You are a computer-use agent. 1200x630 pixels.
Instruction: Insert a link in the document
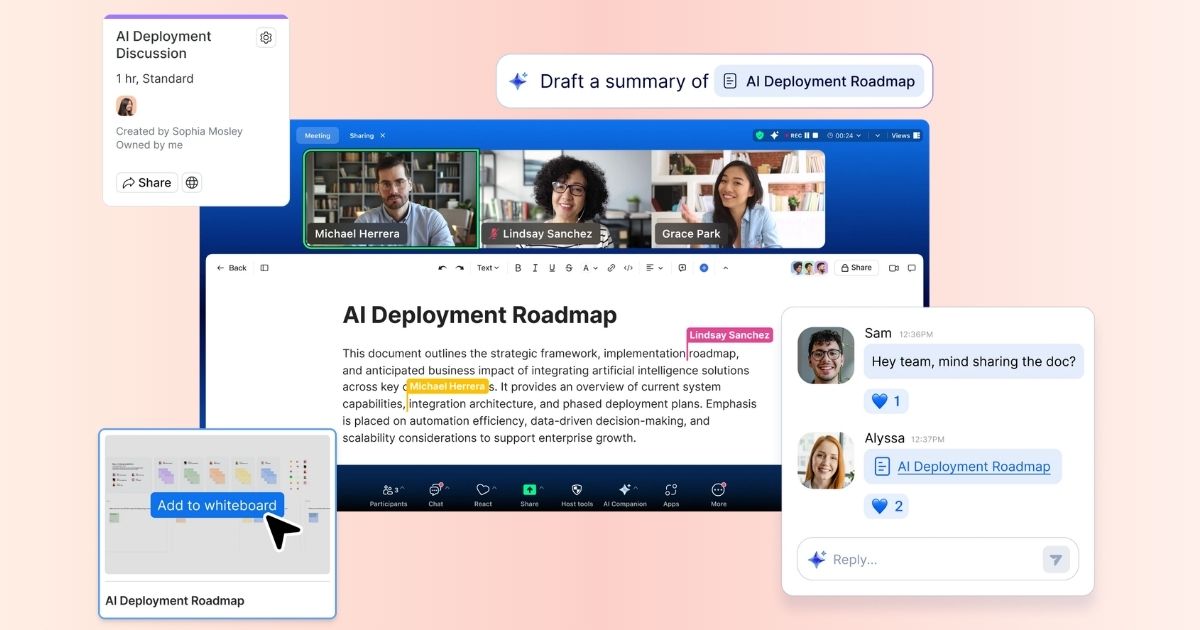pyautogui.click(x=611, y=268)
